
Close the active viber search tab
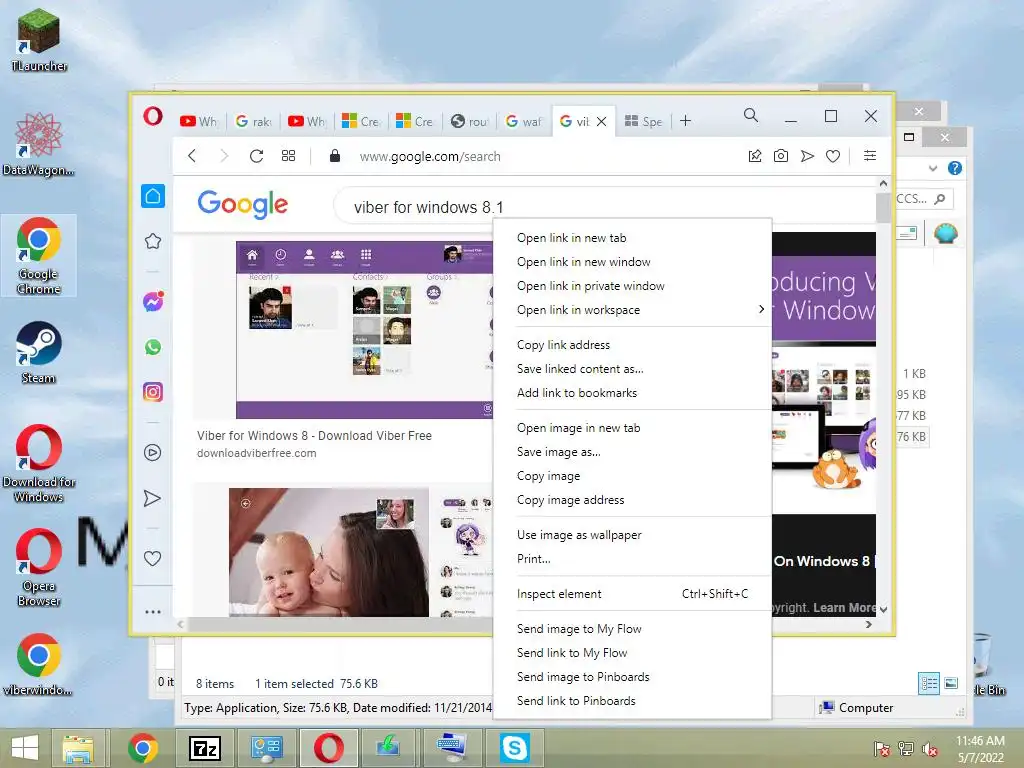(601, 121)
